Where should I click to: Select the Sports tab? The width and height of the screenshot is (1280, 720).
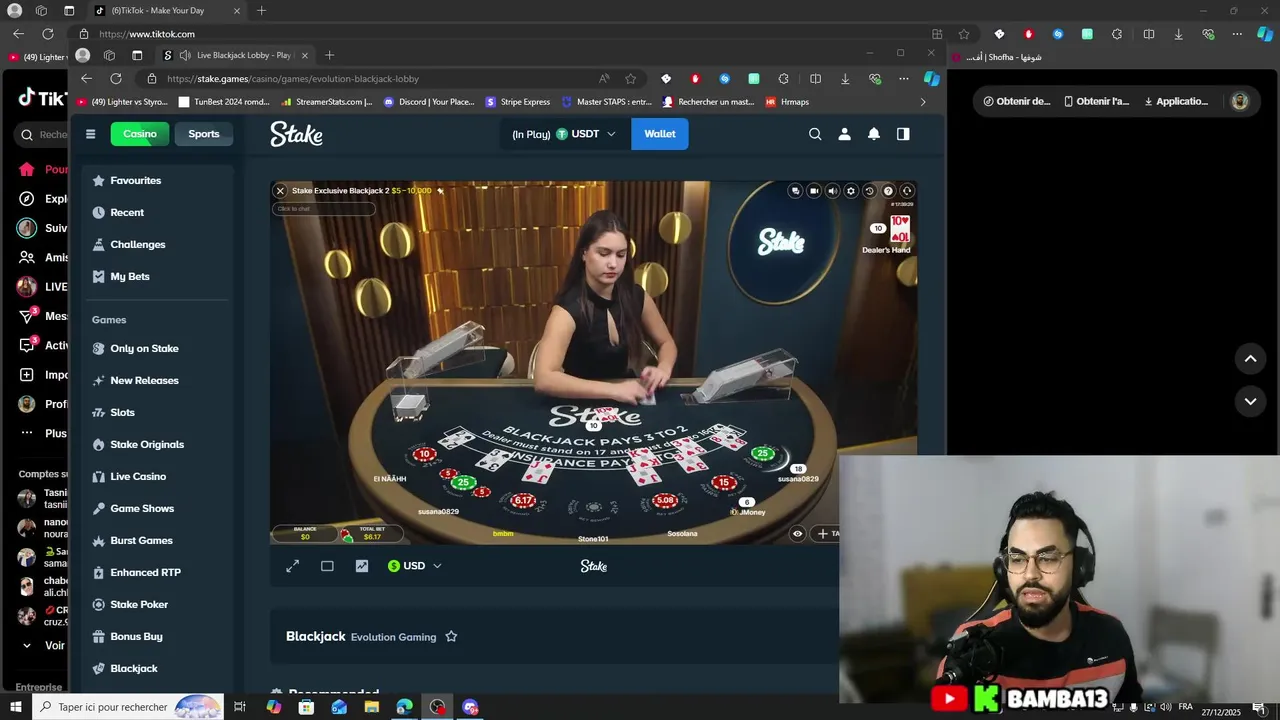point(204,134)
